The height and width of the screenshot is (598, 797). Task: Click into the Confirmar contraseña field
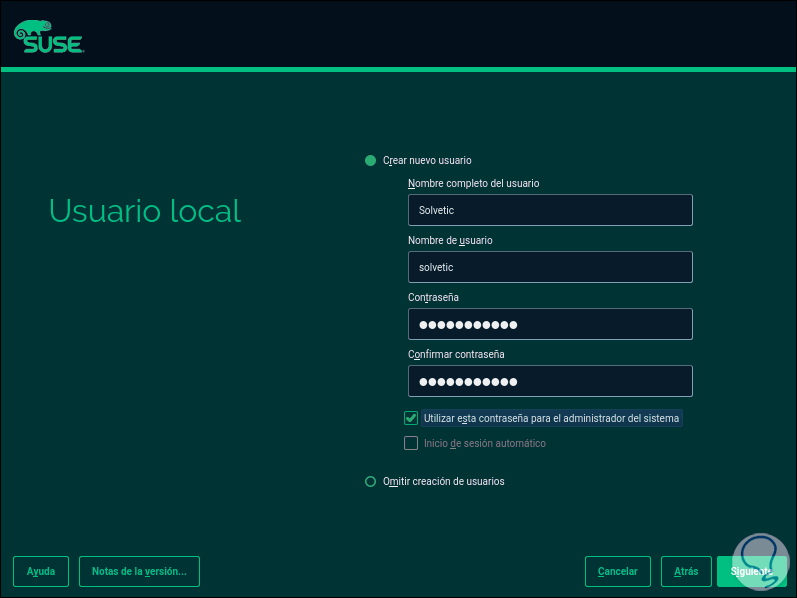pos(550,381)
